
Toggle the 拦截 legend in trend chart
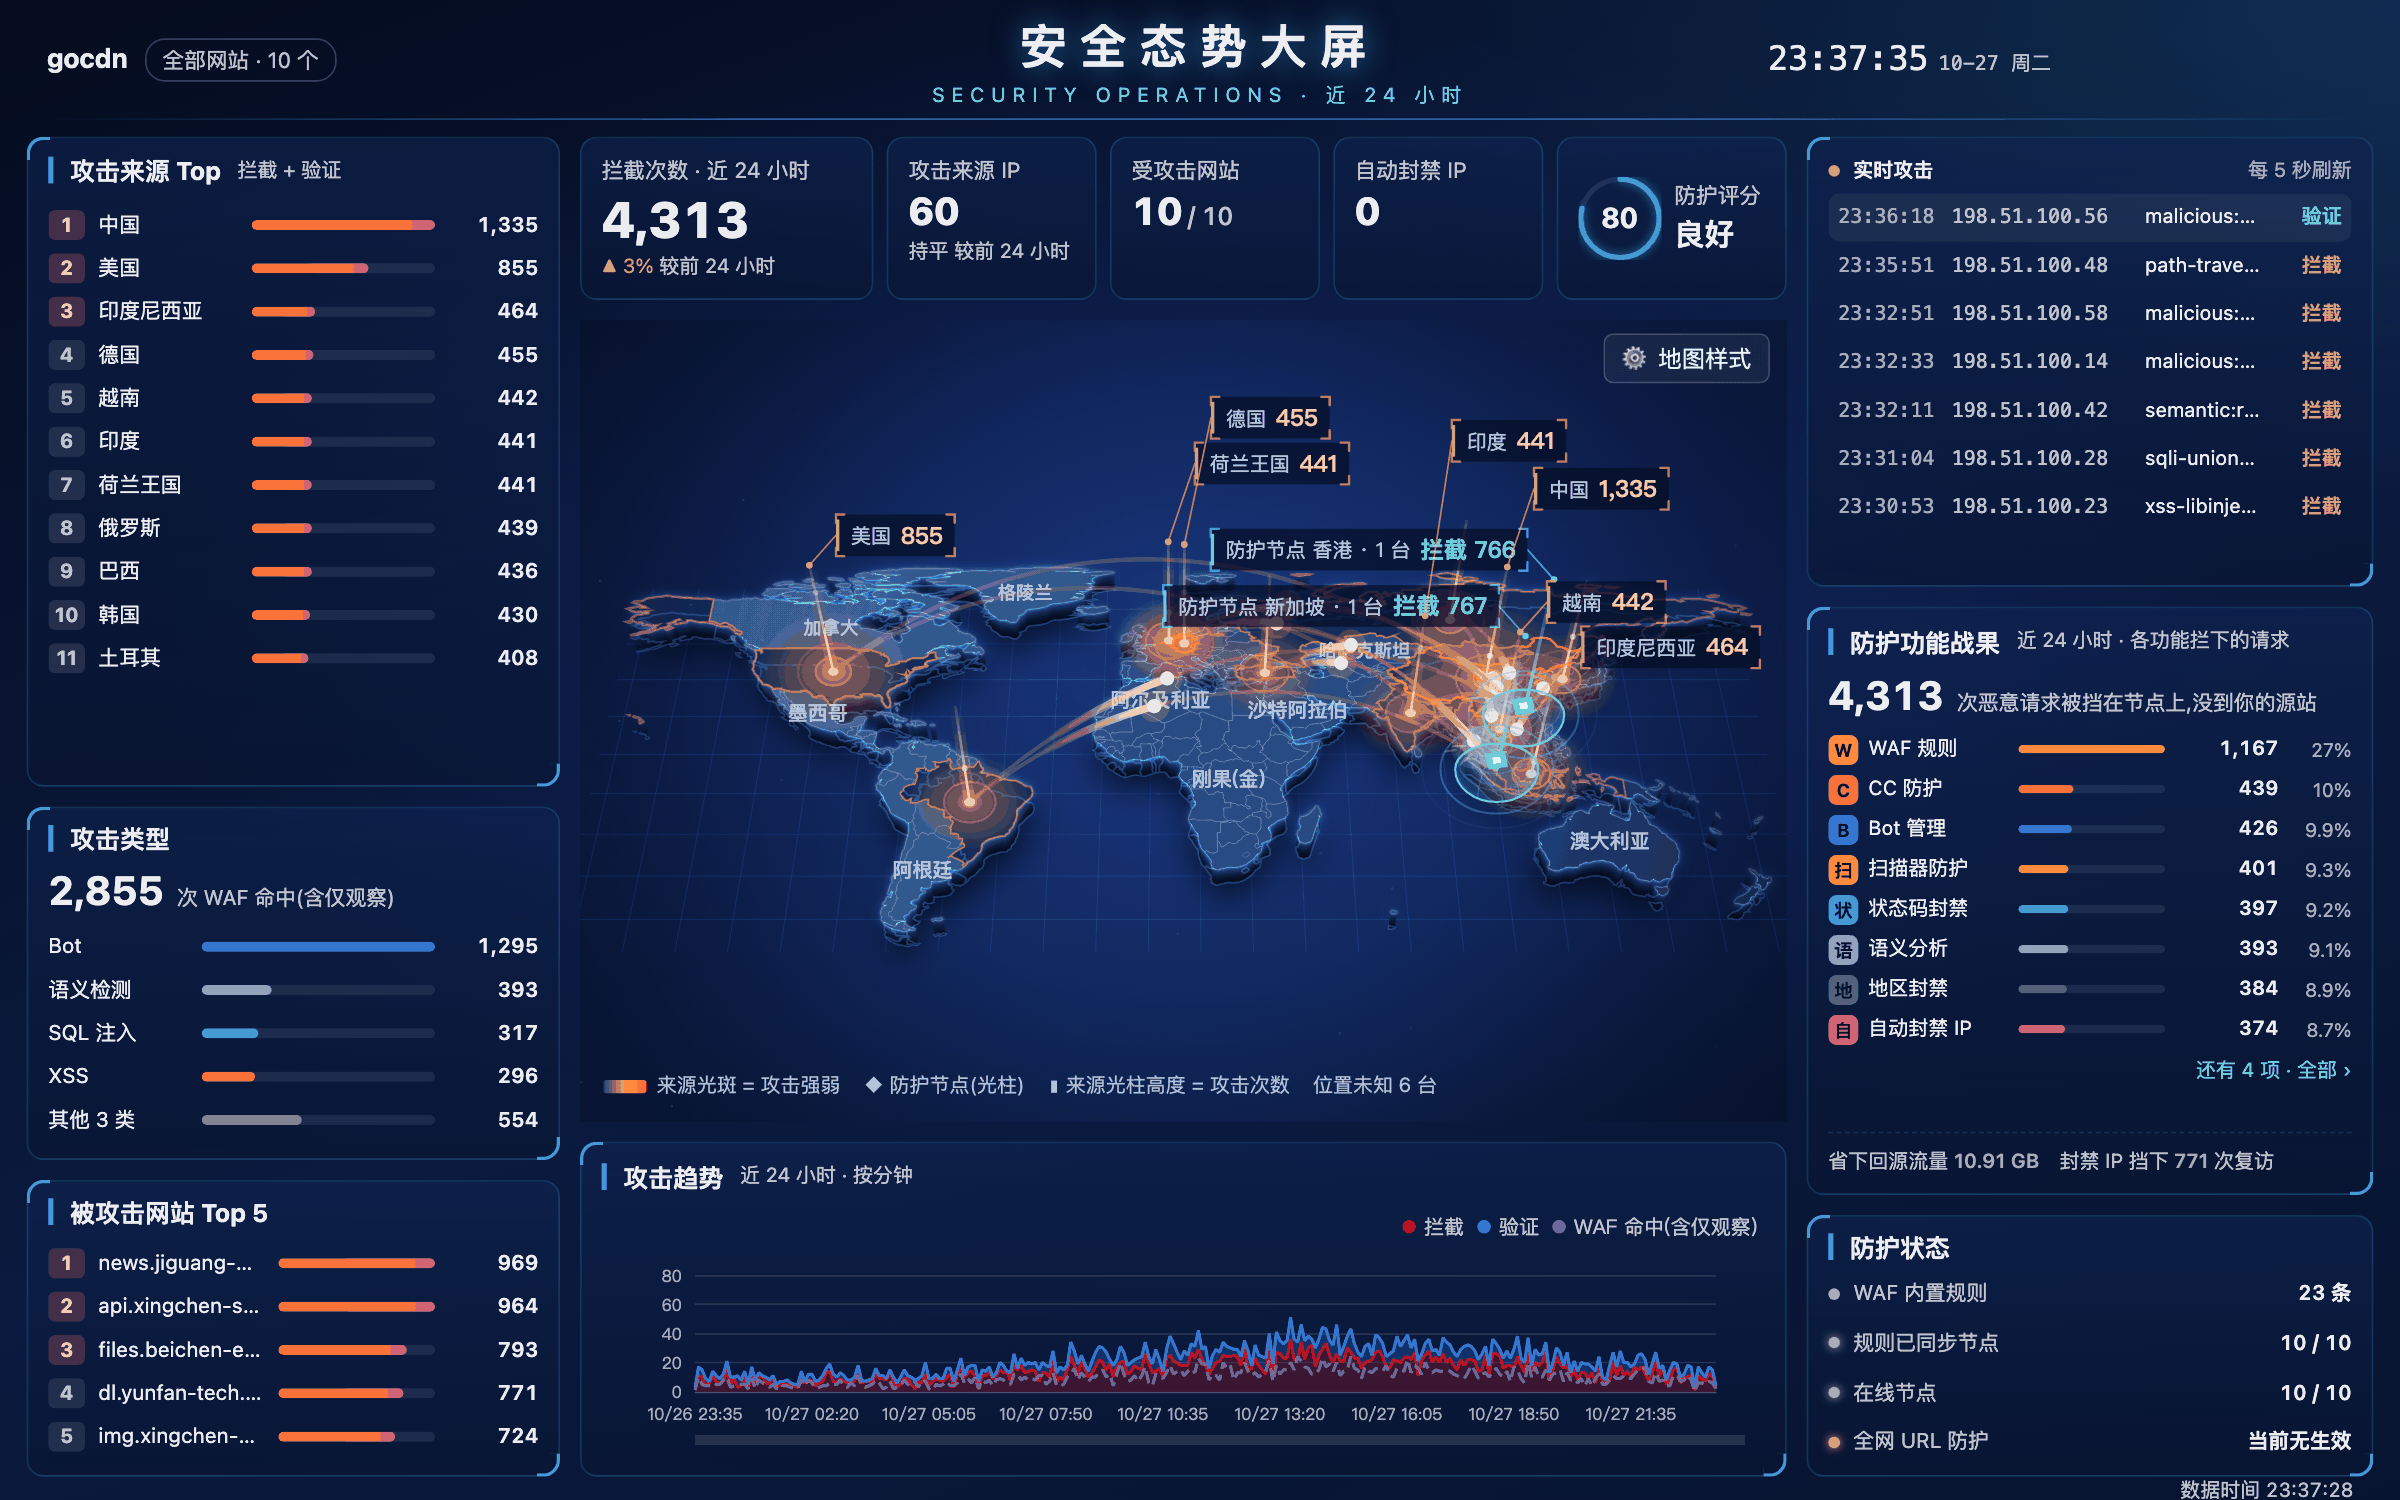coord(1432,1227)
